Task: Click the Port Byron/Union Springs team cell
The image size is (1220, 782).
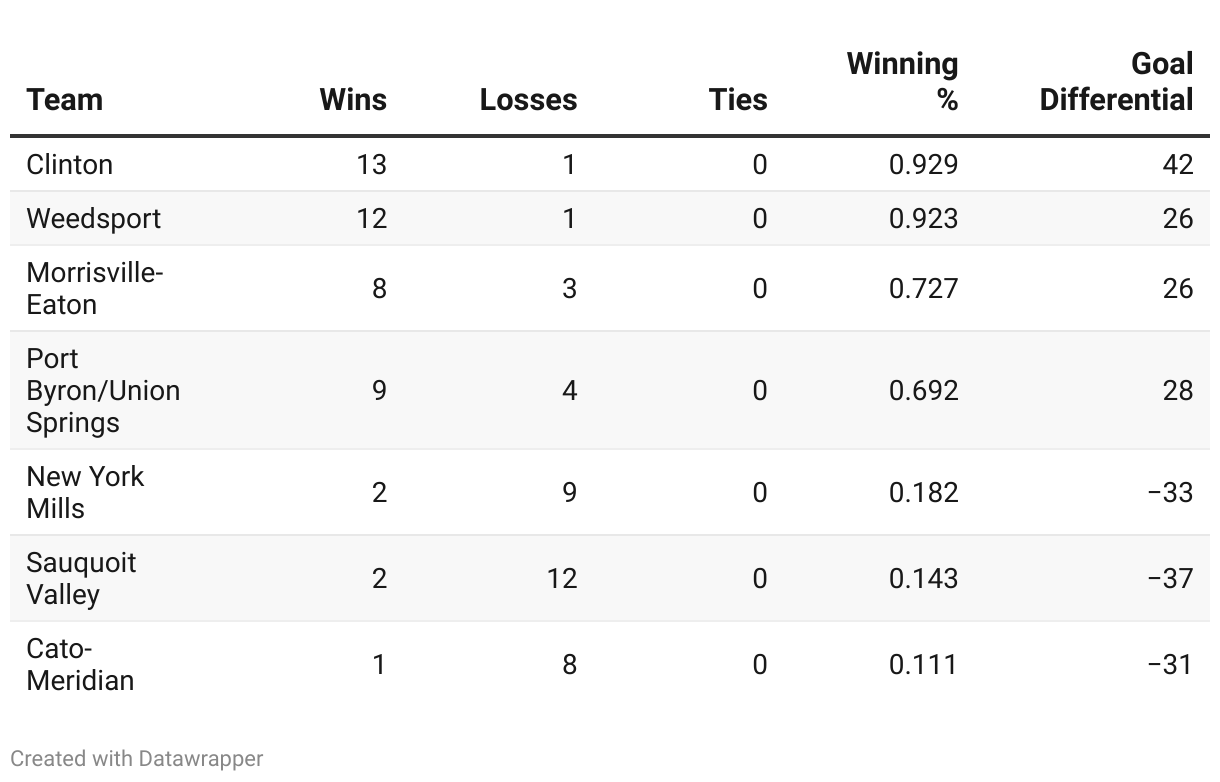Action: pyautogui.click(x=103, y=390)
